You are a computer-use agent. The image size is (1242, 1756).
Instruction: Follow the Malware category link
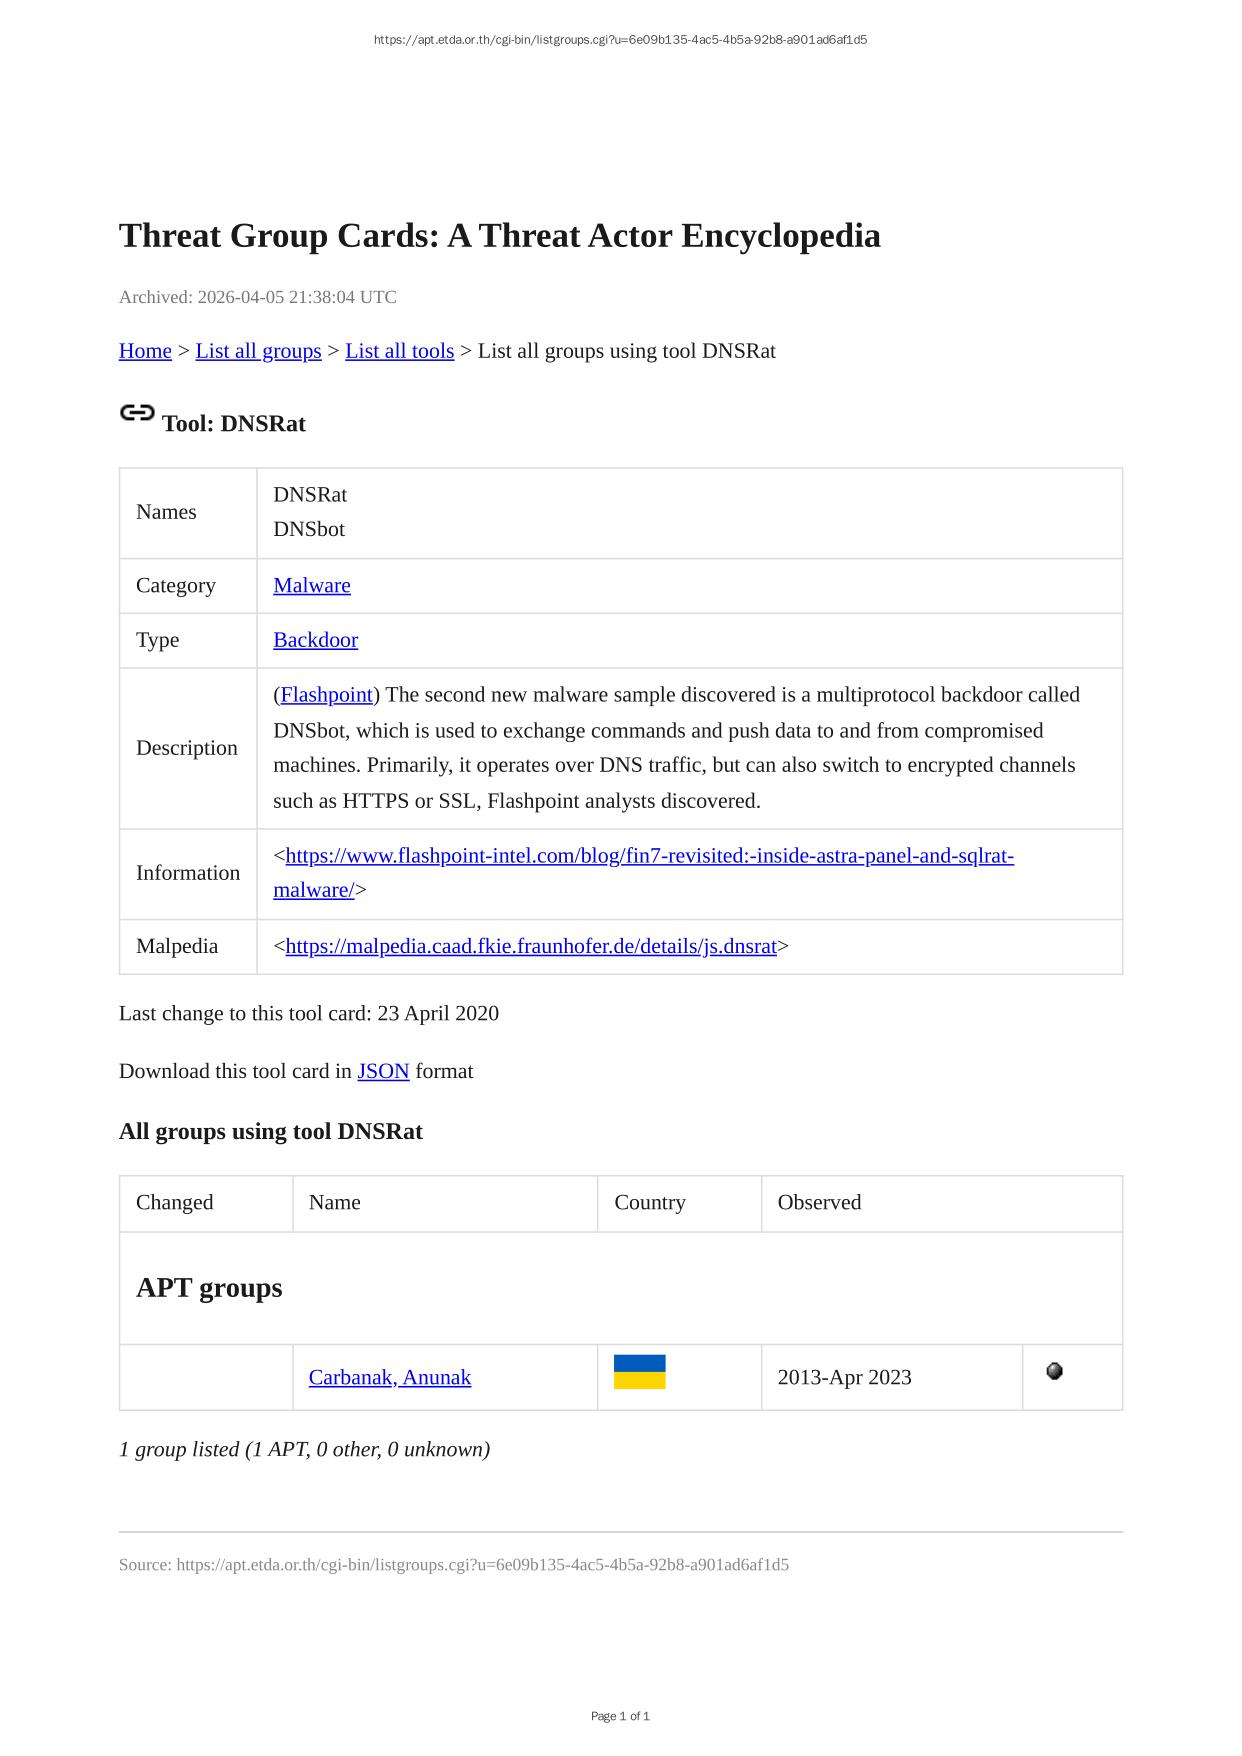pyautogui.click(x=312, y=586)
